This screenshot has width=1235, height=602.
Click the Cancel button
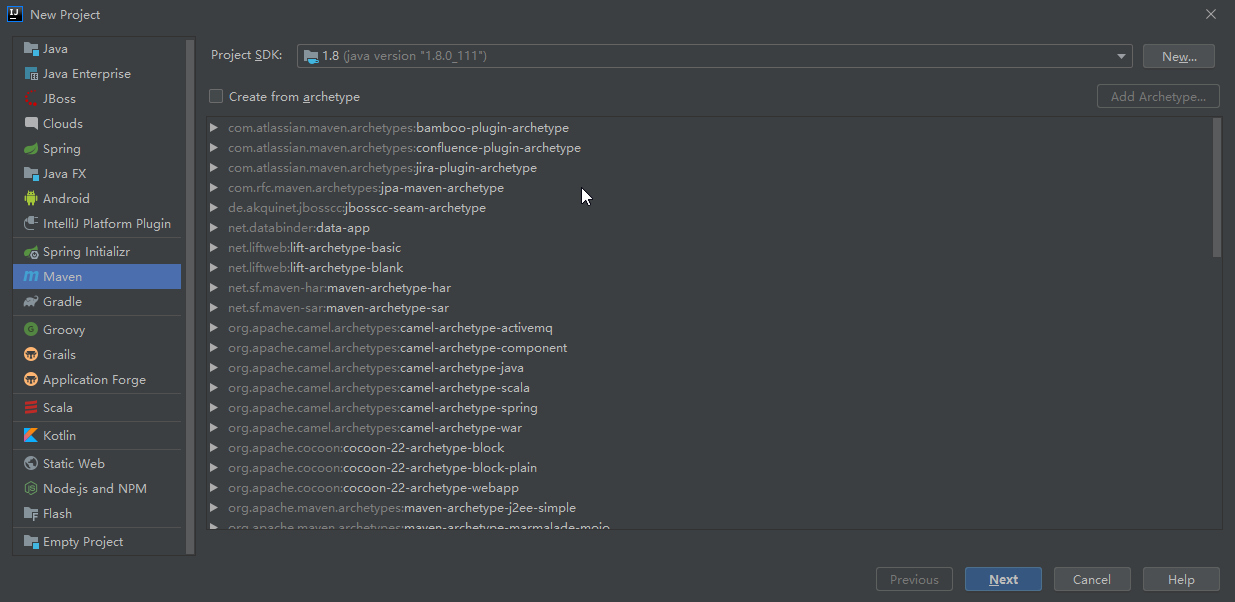[x=1092, y=579]
